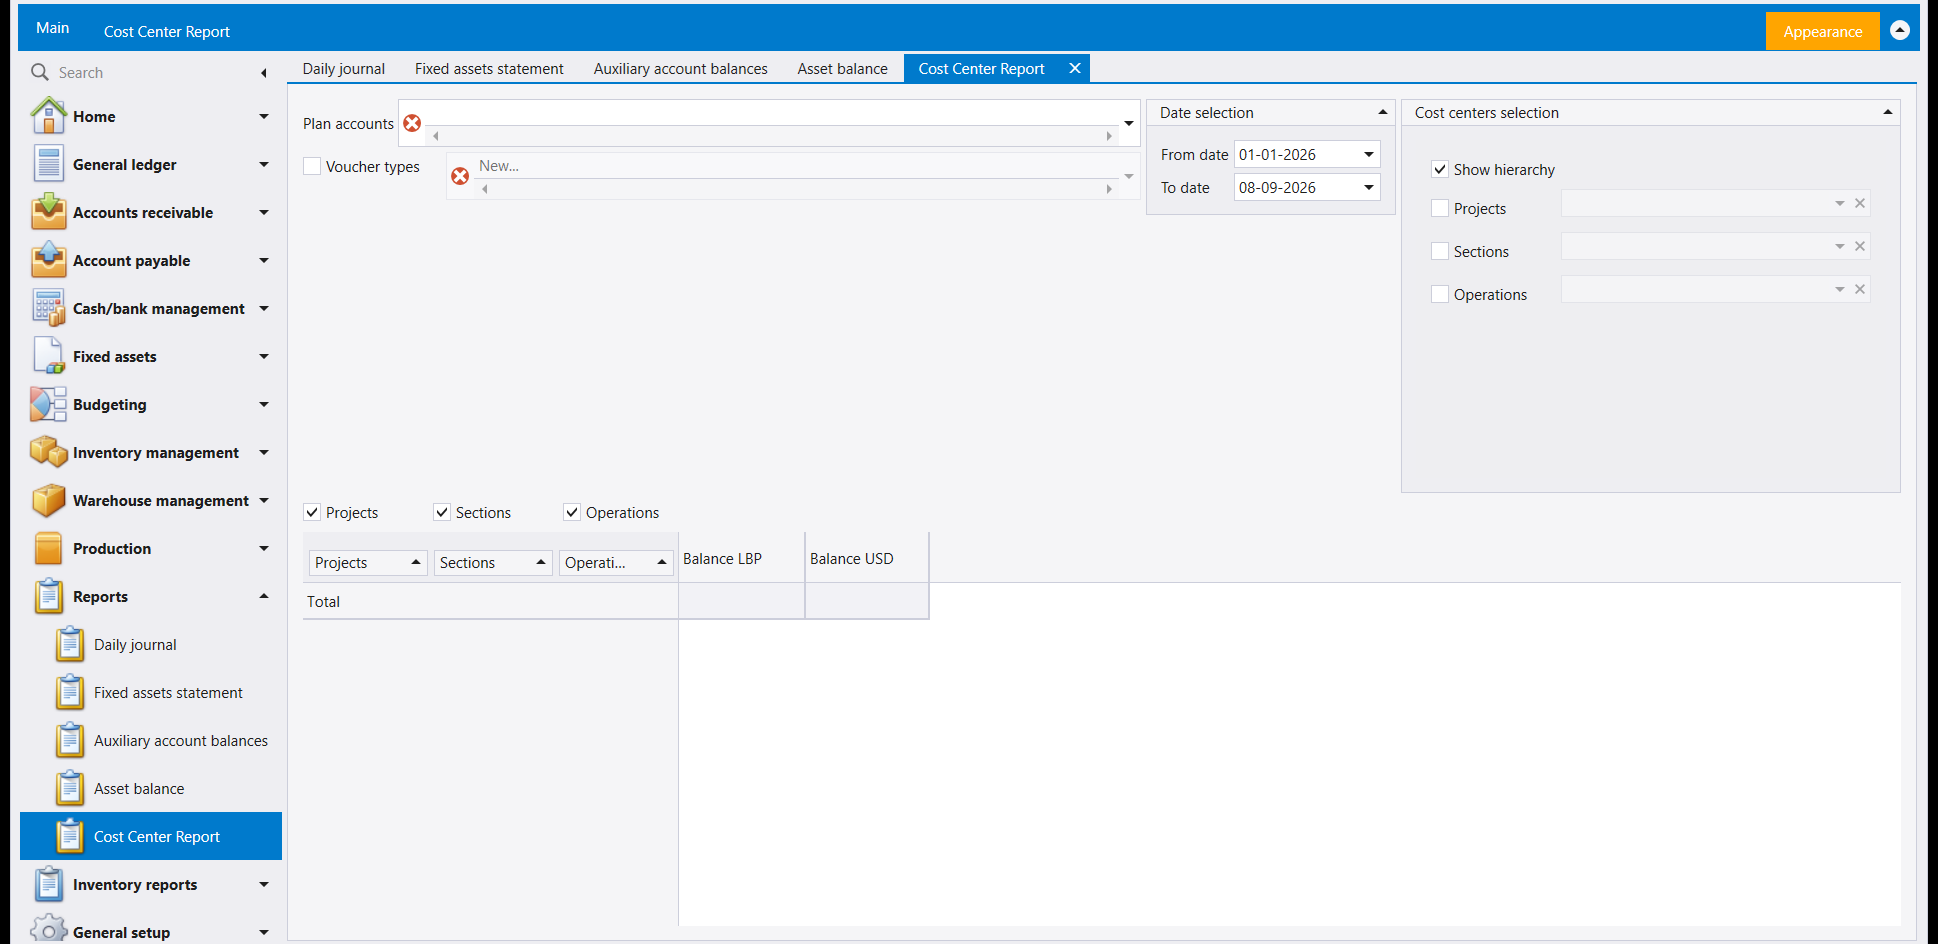
Task: Open the Home module icon
Action: pyautogui.click(x=48, y=116)
